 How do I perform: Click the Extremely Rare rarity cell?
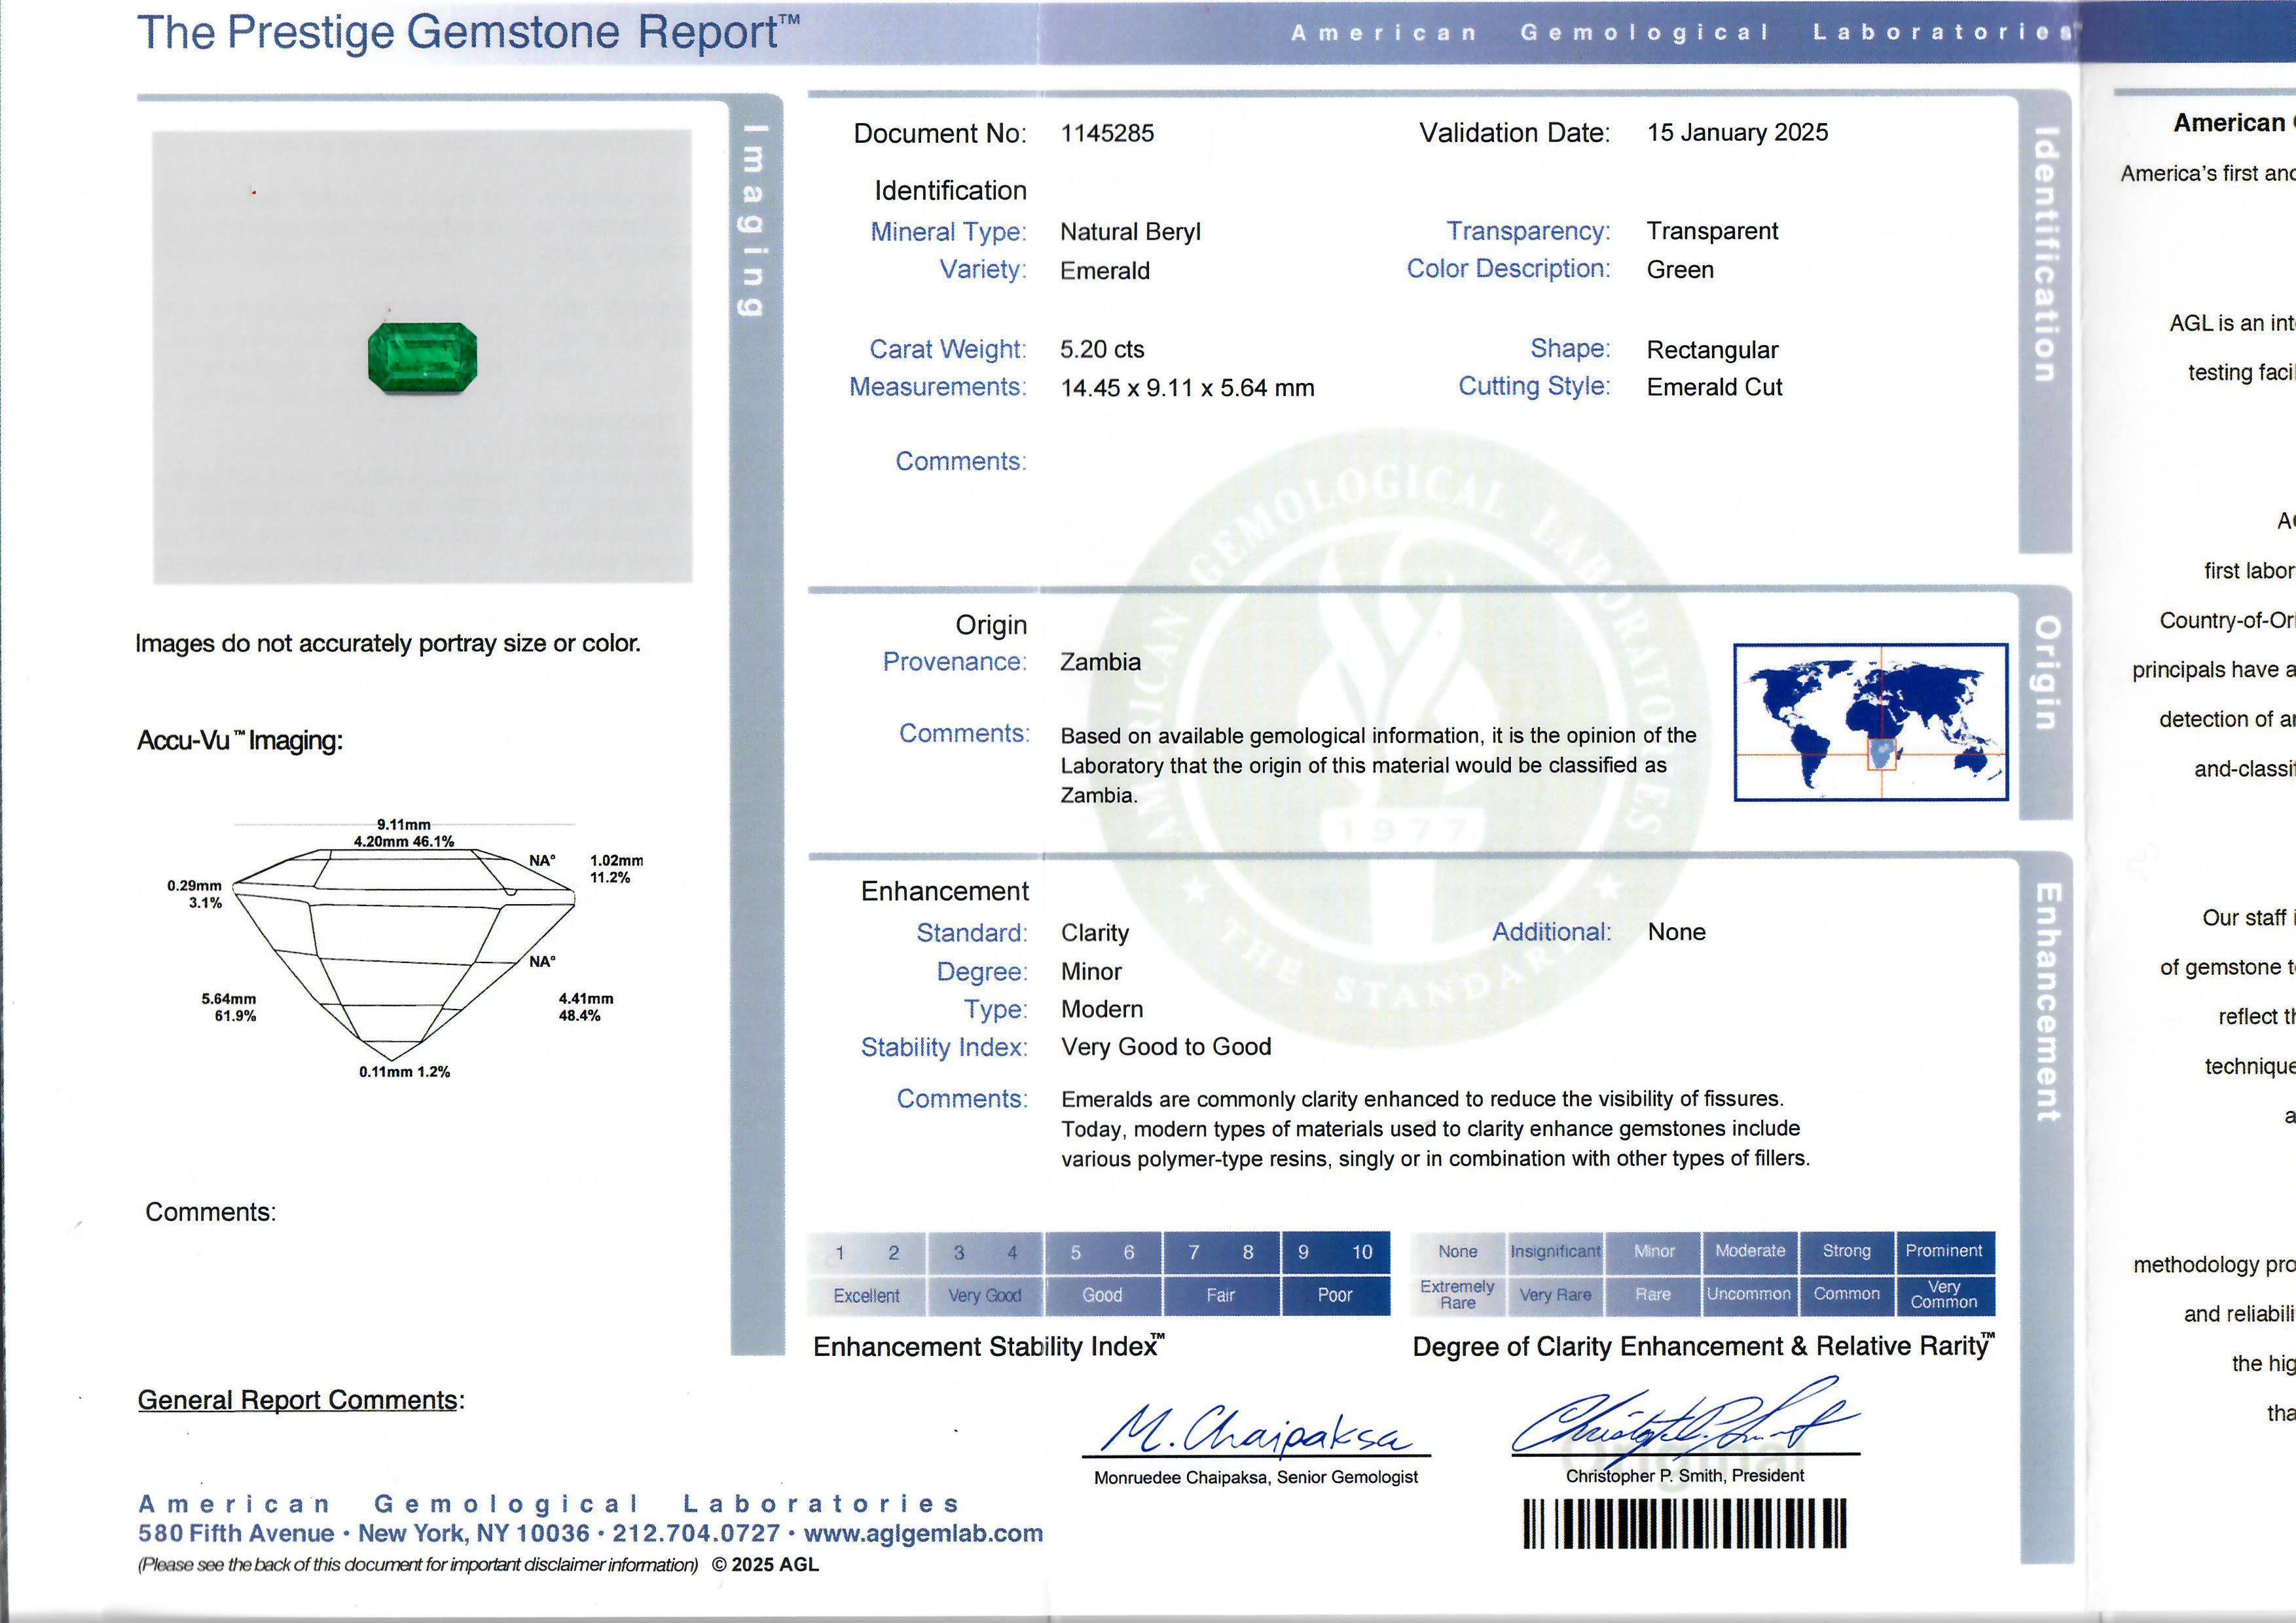pyautogui.click(x=1457, y=1295)
